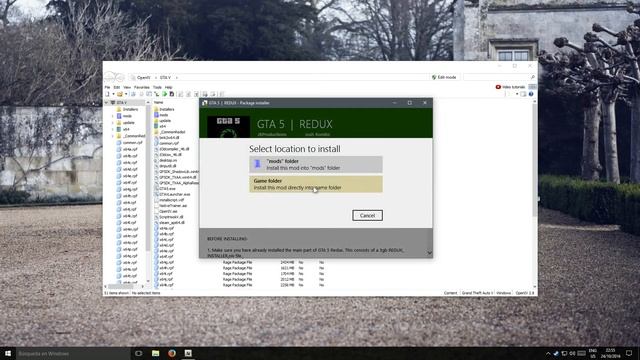Click the back navigation arrow in OpenIV
Viewport: 640px width, 360px height.
[110, 77]
